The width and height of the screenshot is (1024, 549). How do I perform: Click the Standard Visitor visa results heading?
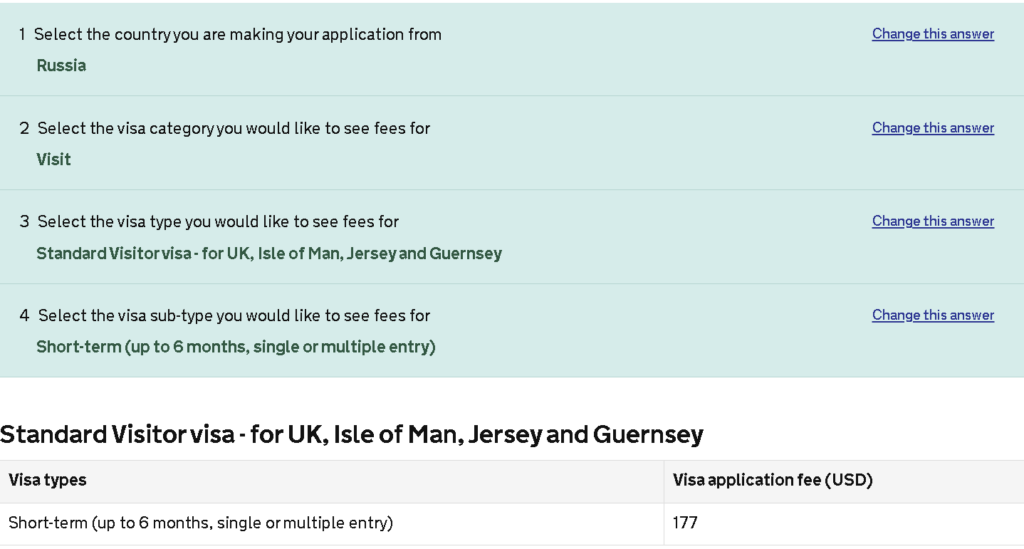click(352, 435)
